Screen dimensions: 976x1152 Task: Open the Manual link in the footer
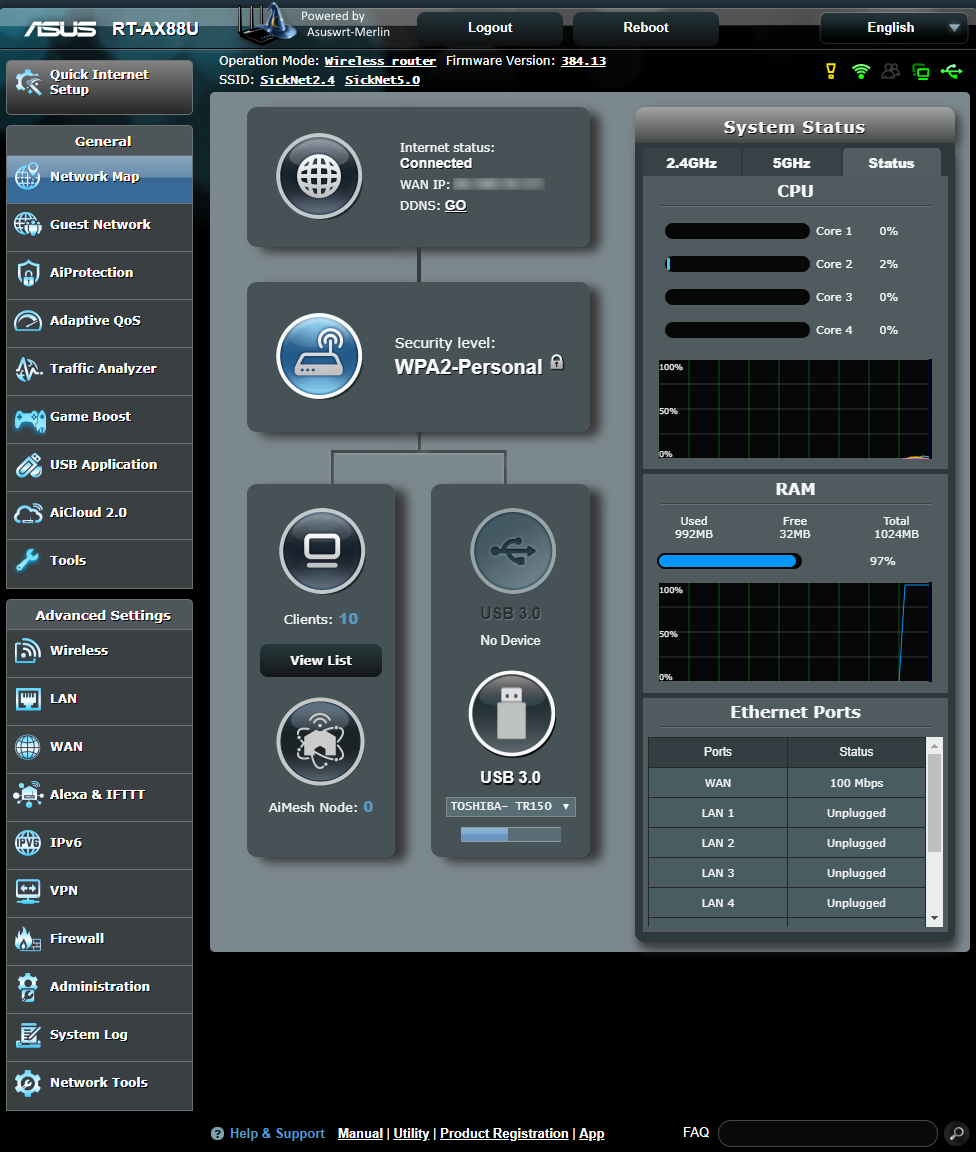[x=360, y=1134]
